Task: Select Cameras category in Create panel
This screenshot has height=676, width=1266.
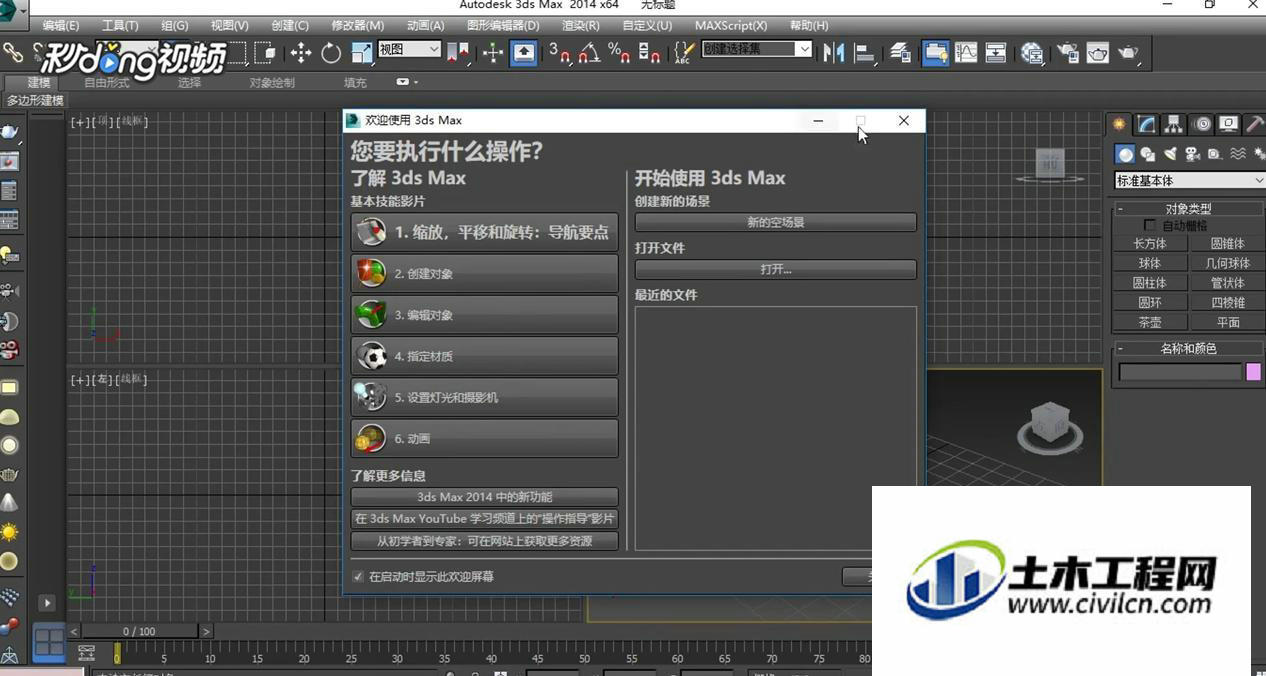Action: click(1192, 154)
